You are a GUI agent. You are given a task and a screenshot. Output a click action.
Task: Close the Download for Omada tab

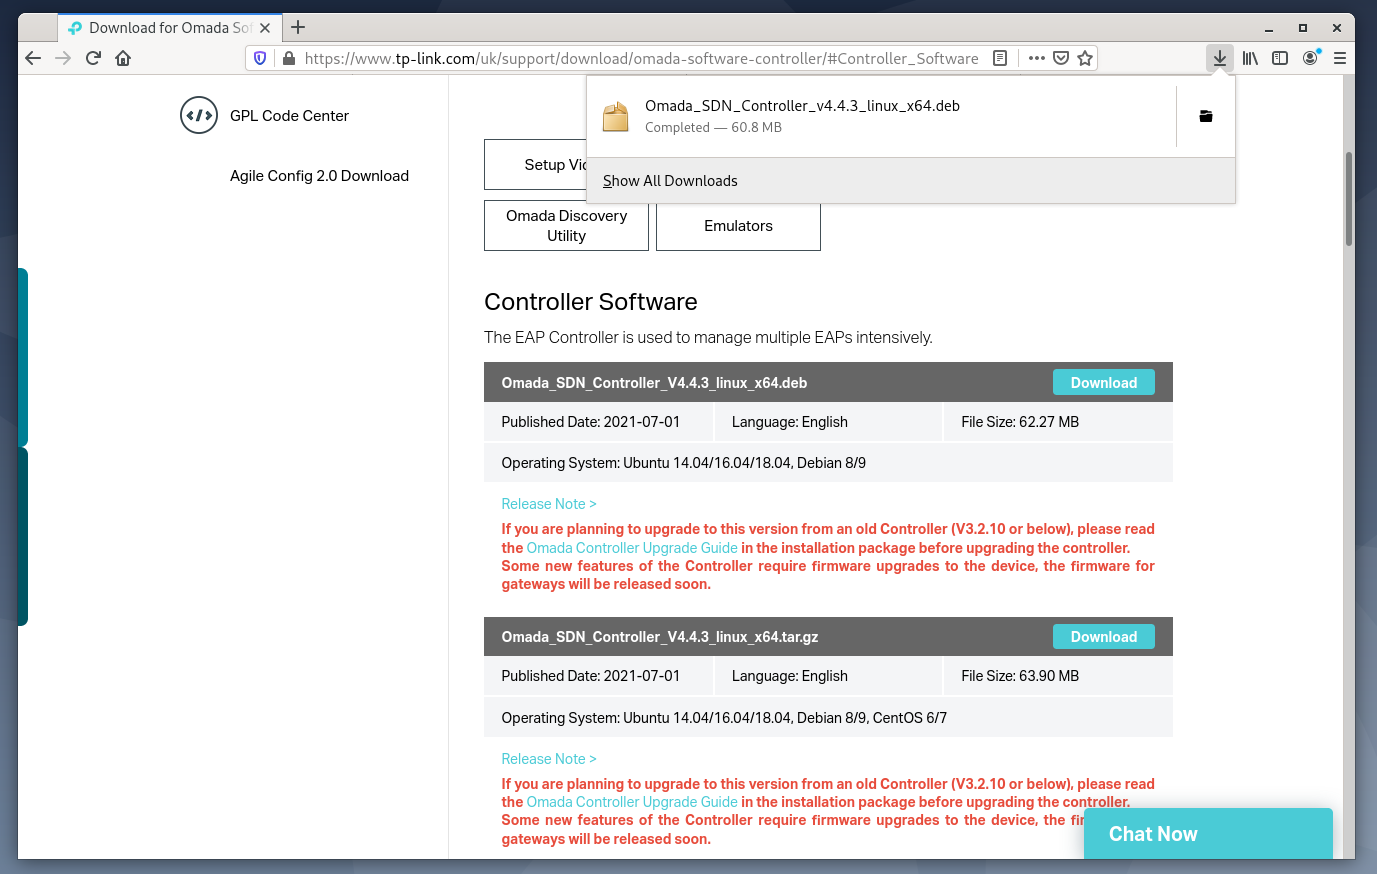[x=265, y=28]
